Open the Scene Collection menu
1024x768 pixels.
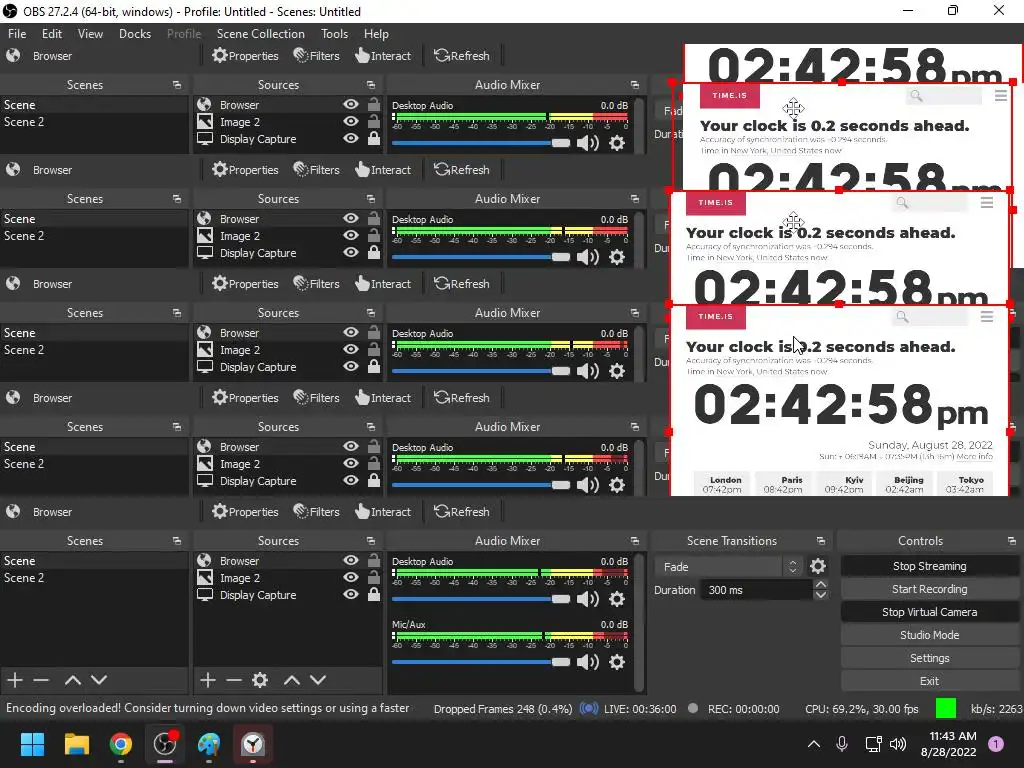point(261,34)
